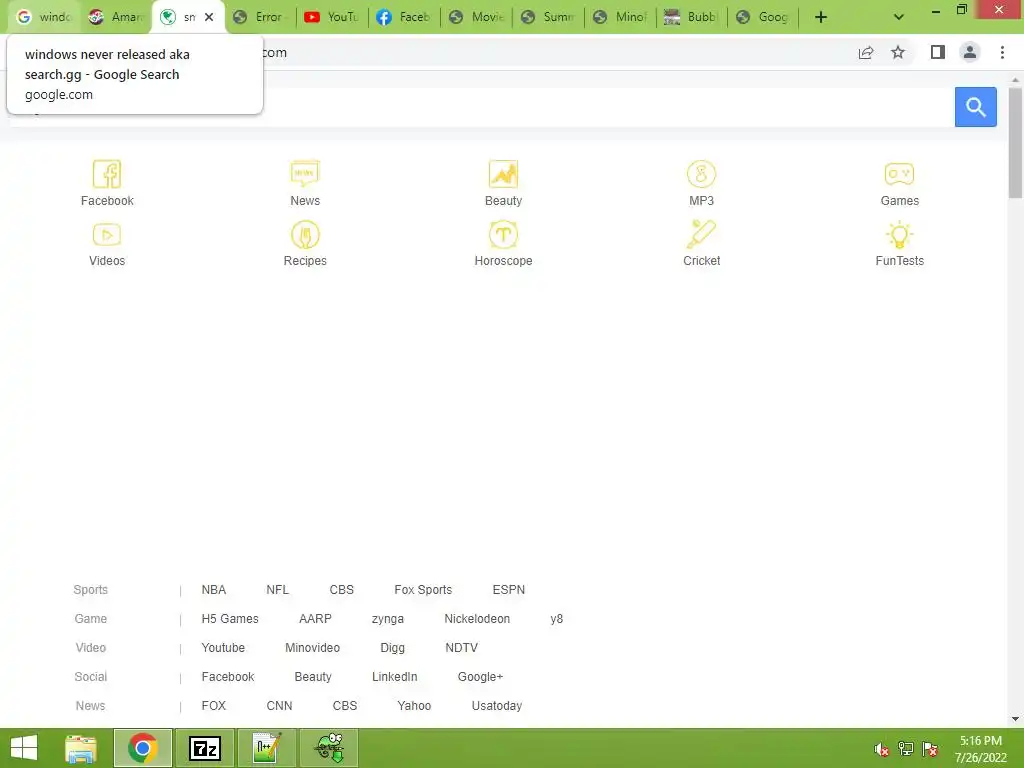Open 7-Zip from the taskbar

[204, 748]
